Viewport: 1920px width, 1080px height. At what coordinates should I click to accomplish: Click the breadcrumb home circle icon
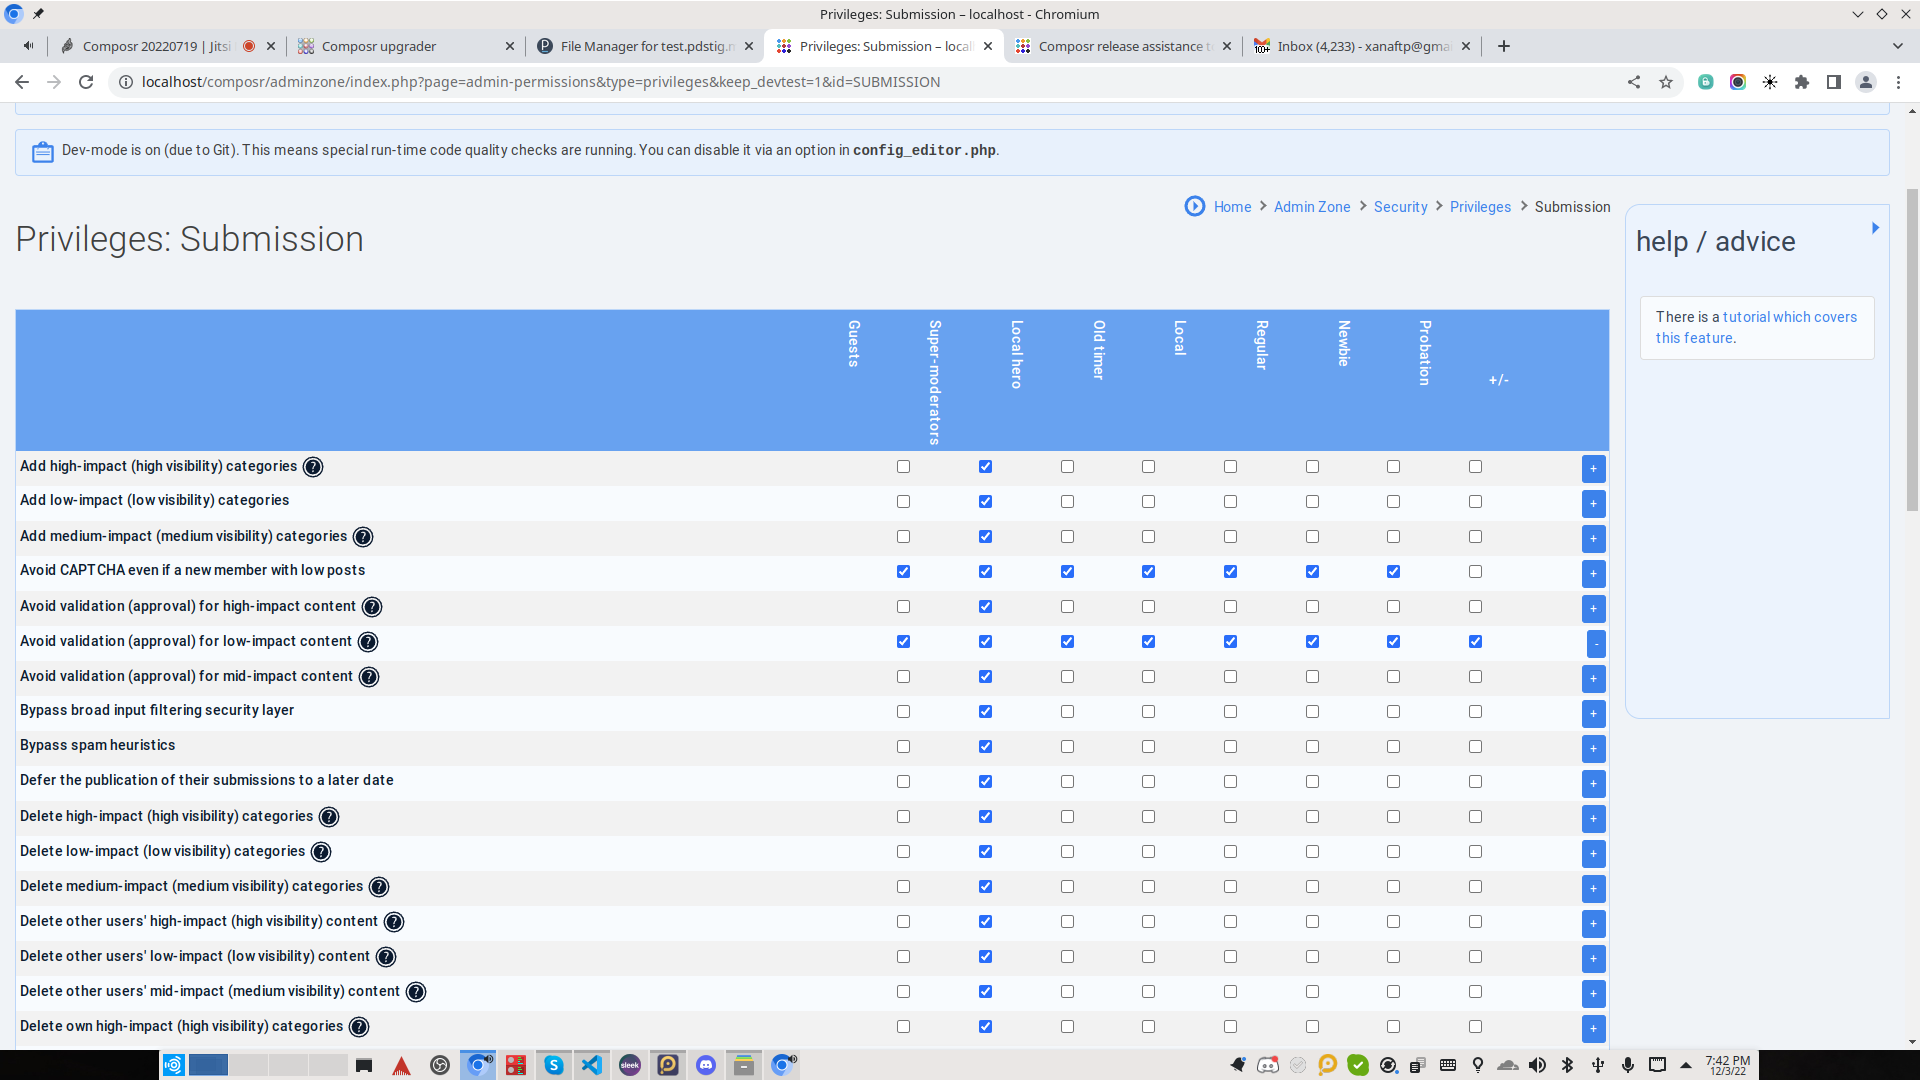click(x=1195, y=206)
